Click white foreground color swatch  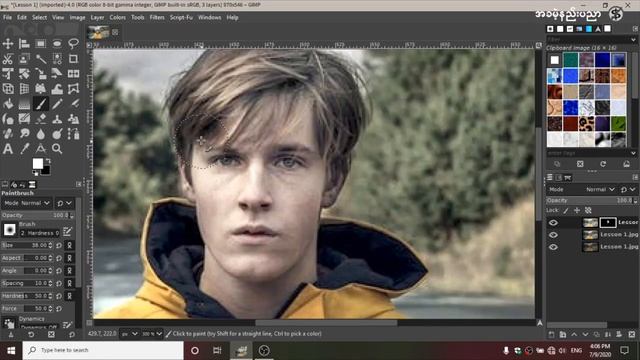click(38, 163)
